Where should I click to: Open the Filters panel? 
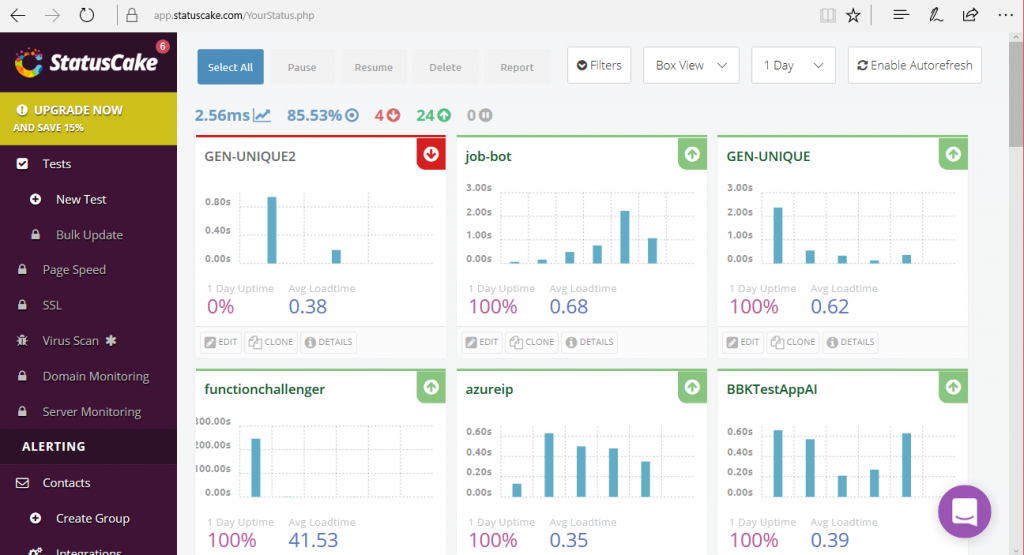pos(599,65)
